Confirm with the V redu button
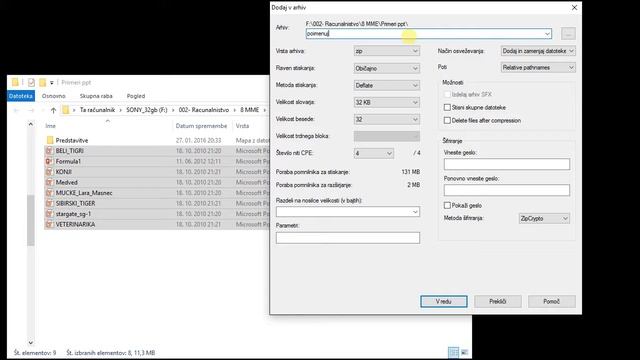This screenshot has height=360, width=640. [x=444, y=302]
